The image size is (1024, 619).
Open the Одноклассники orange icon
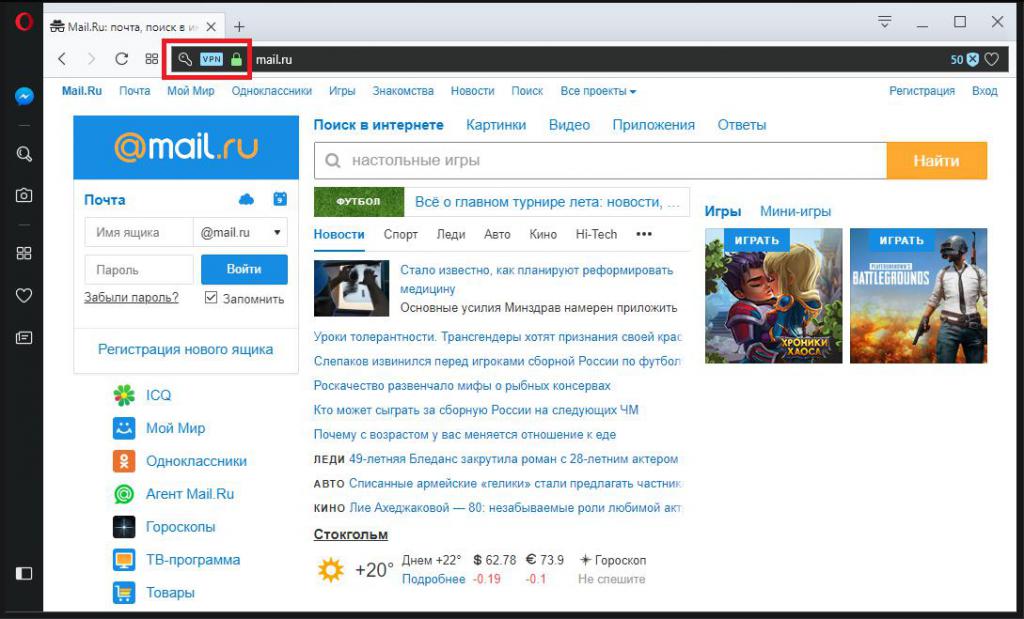pyautogui.click(x=124, y=461)
